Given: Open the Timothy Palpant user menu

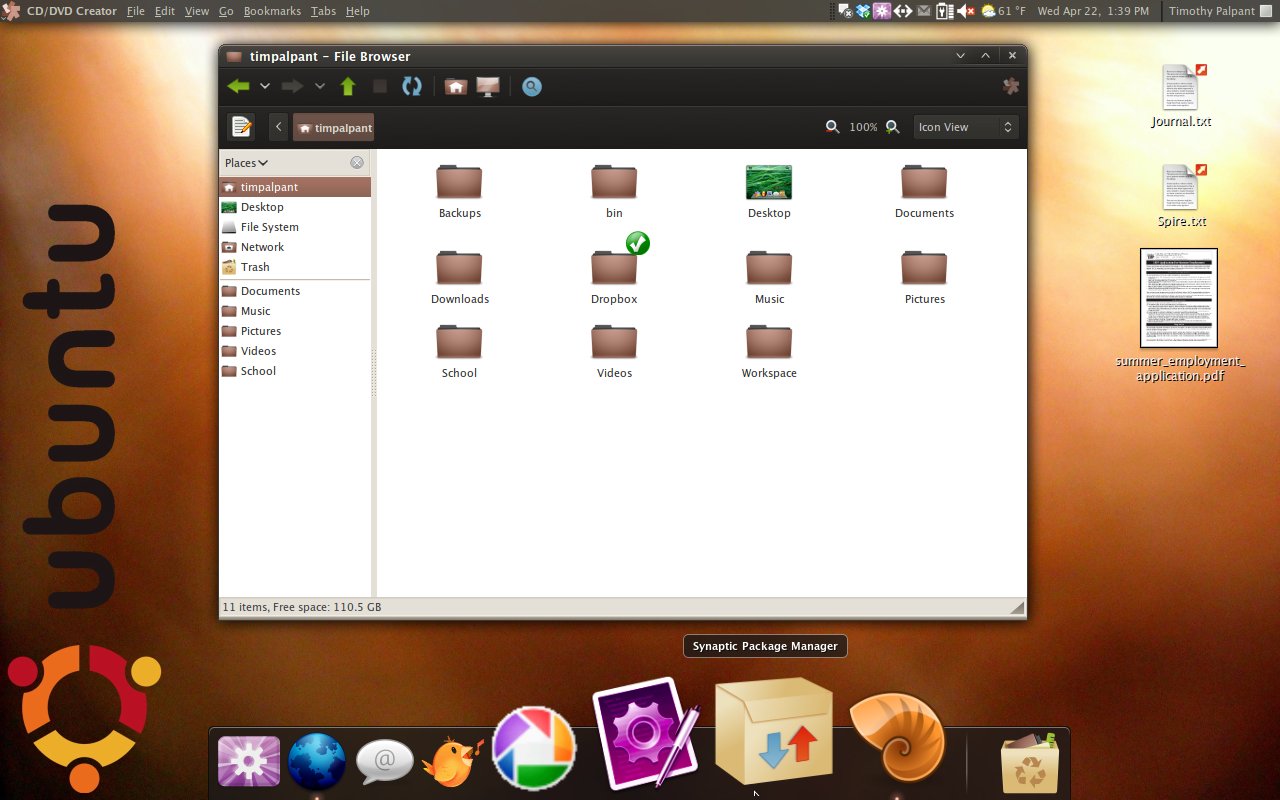Looking at the screenshot, I should tap(1219, 11).
